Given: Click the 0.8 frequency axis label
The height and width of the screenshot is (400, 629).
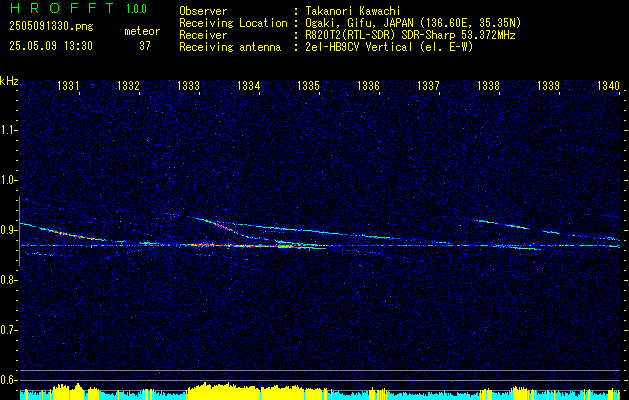Looking at the screenshot, I should 8,280.
